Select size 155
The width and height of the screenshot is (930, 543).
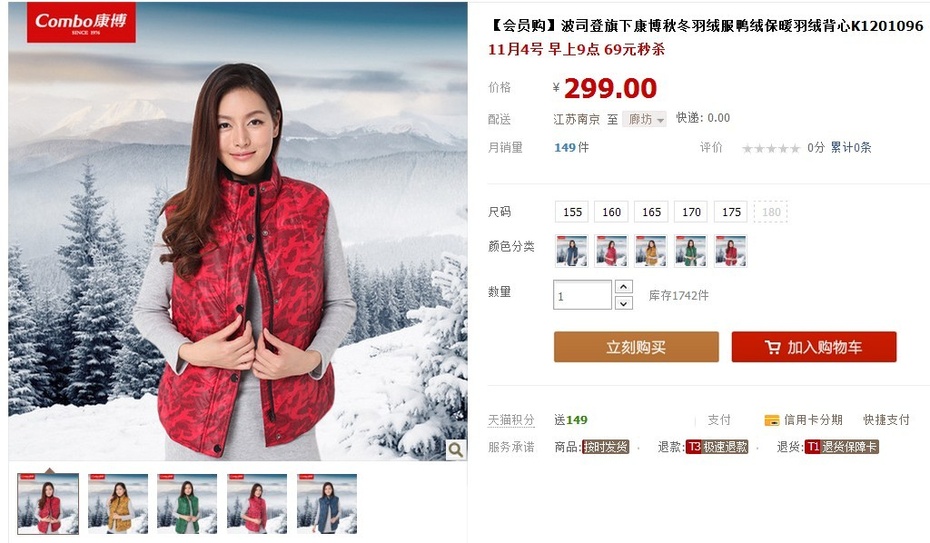[x=572, y=212]
